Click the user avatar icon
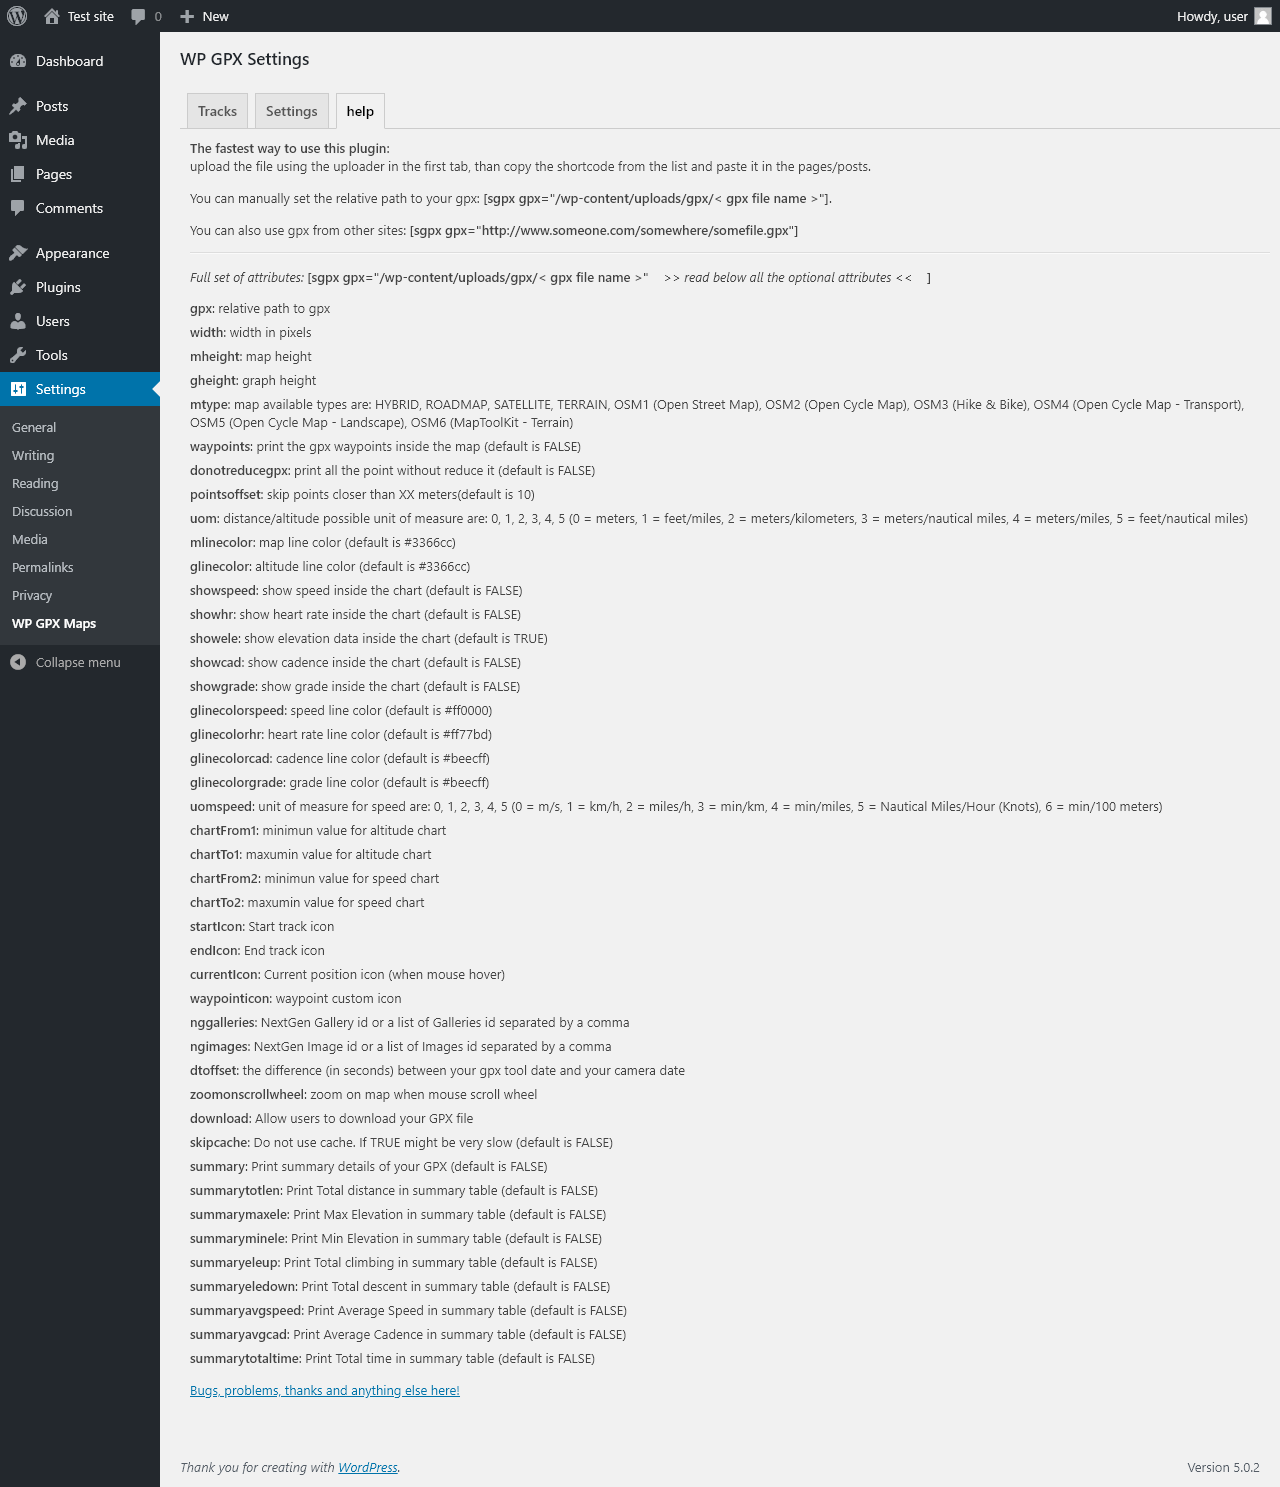 [1263, 16]
